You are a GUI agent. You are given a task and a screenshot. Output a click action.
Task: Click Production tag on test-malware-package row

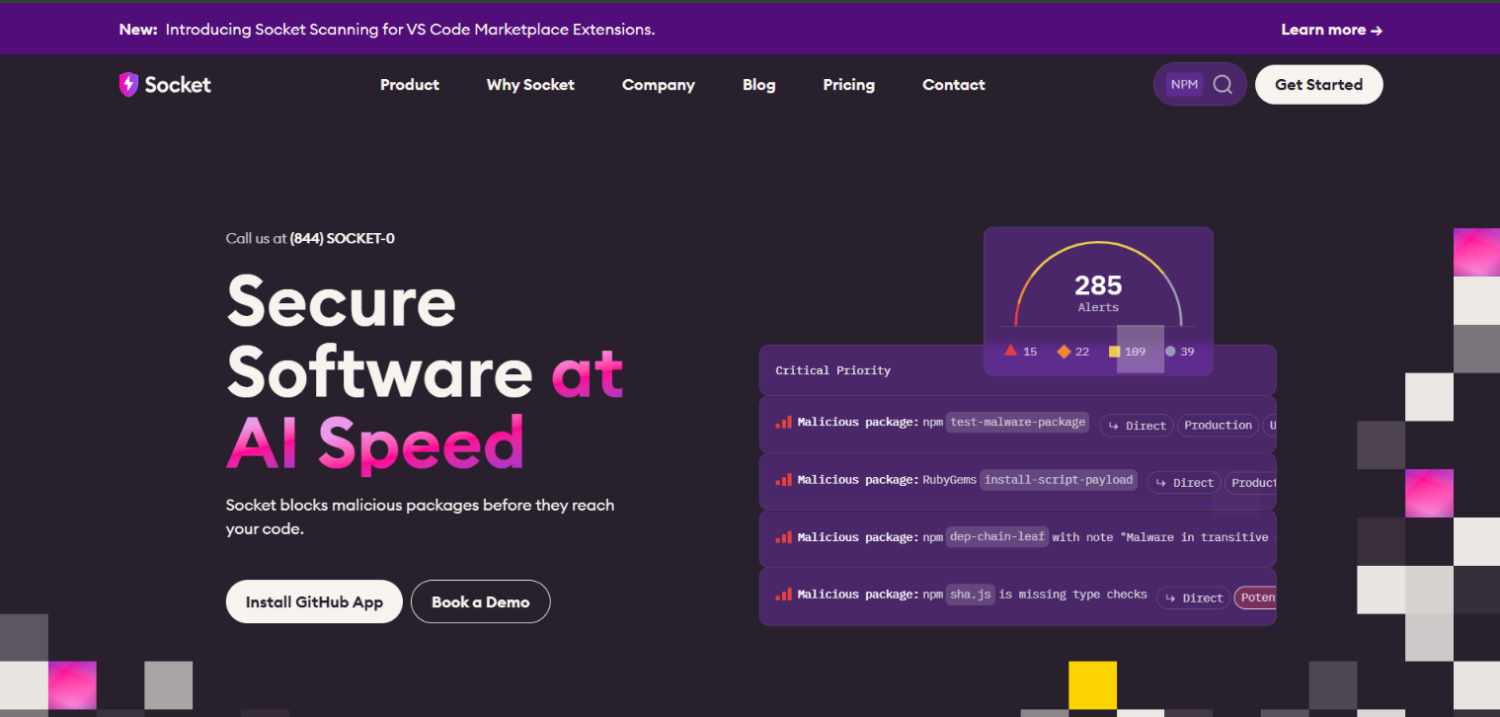(1218, 425)
